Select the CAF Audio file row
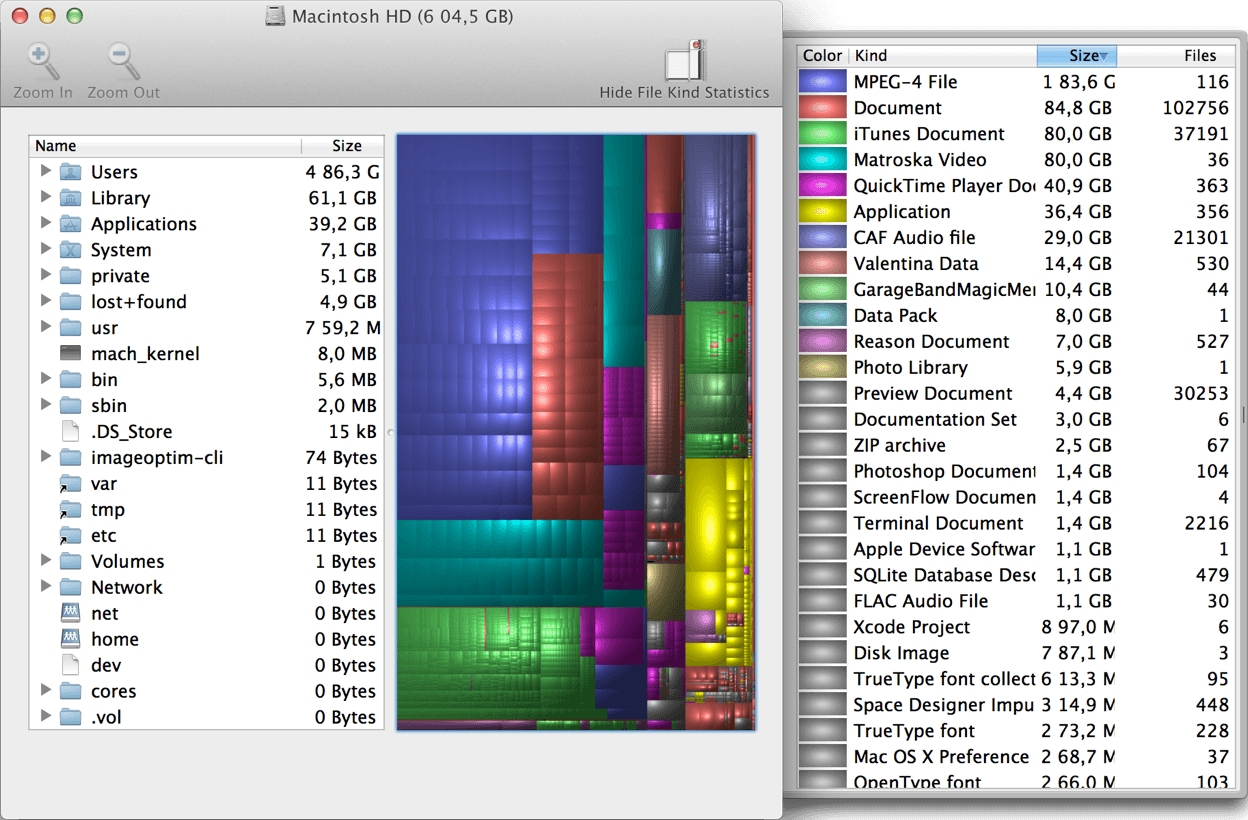The width and height of the screenshot is (1248, 820). 1015,238
